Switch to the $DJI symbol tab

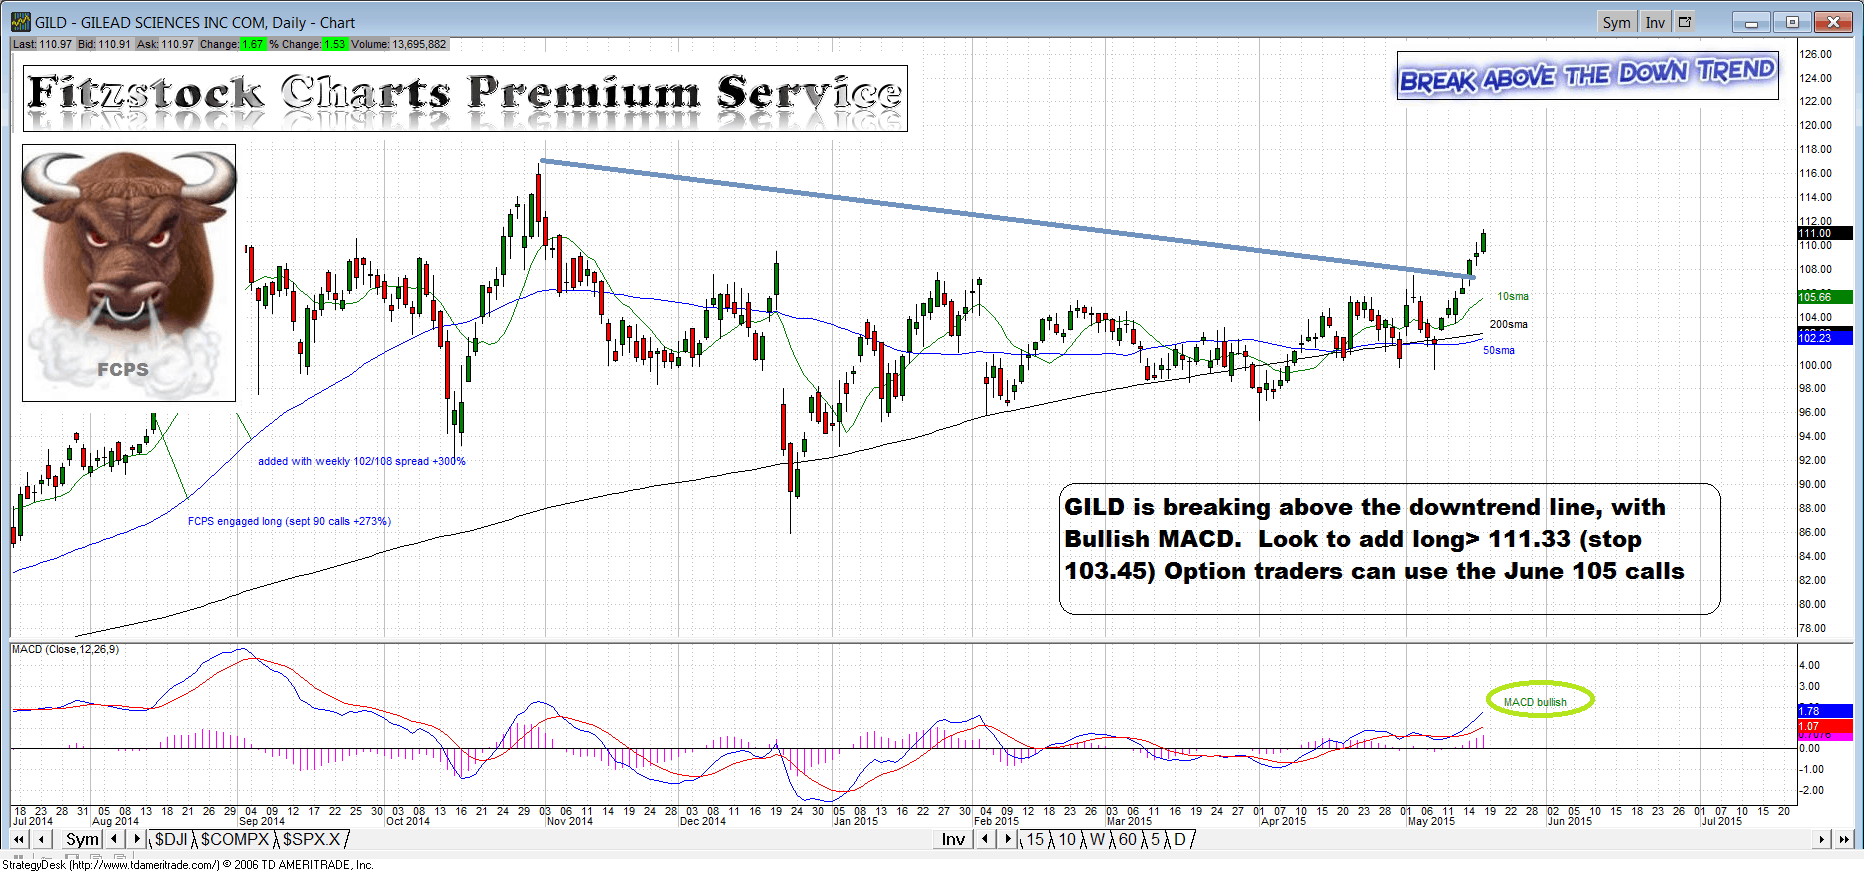[171, 840]
